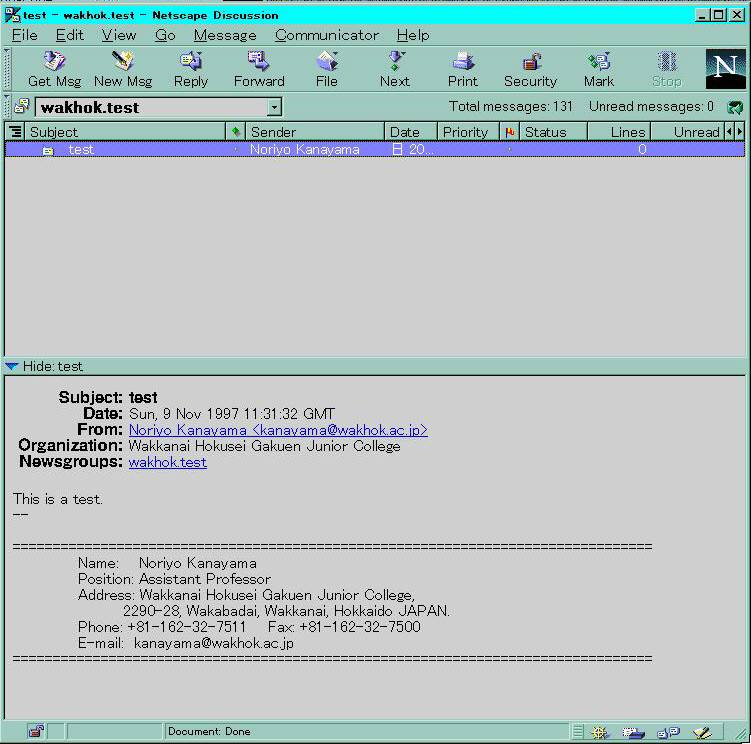
Task: Click the Noriyo Kanayama email link
Action: coord(278,430)
